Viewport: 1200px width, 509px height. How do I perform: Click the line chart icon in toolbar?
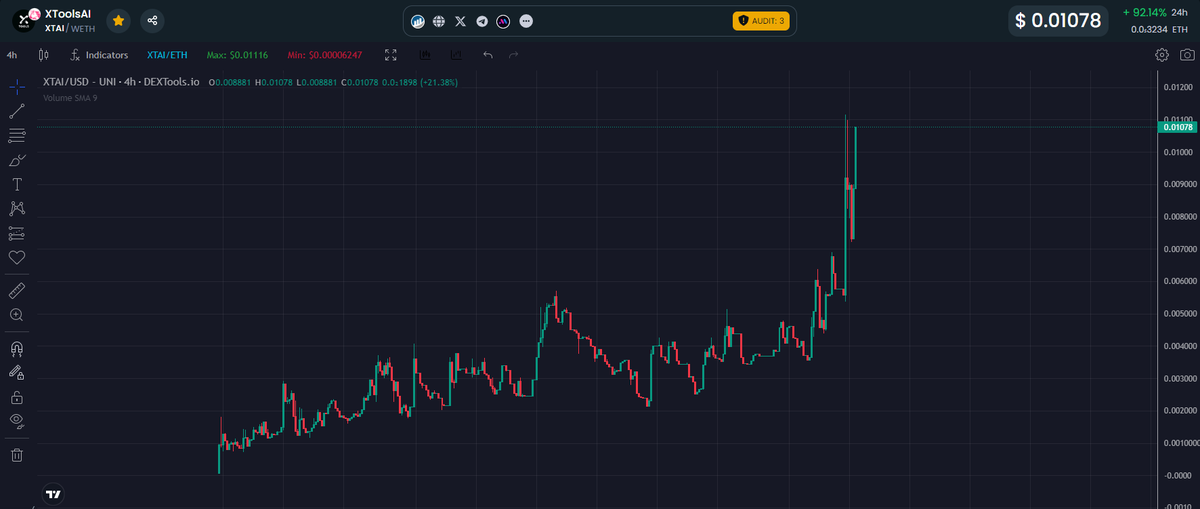pyautogui.click(x=457, y=55)
